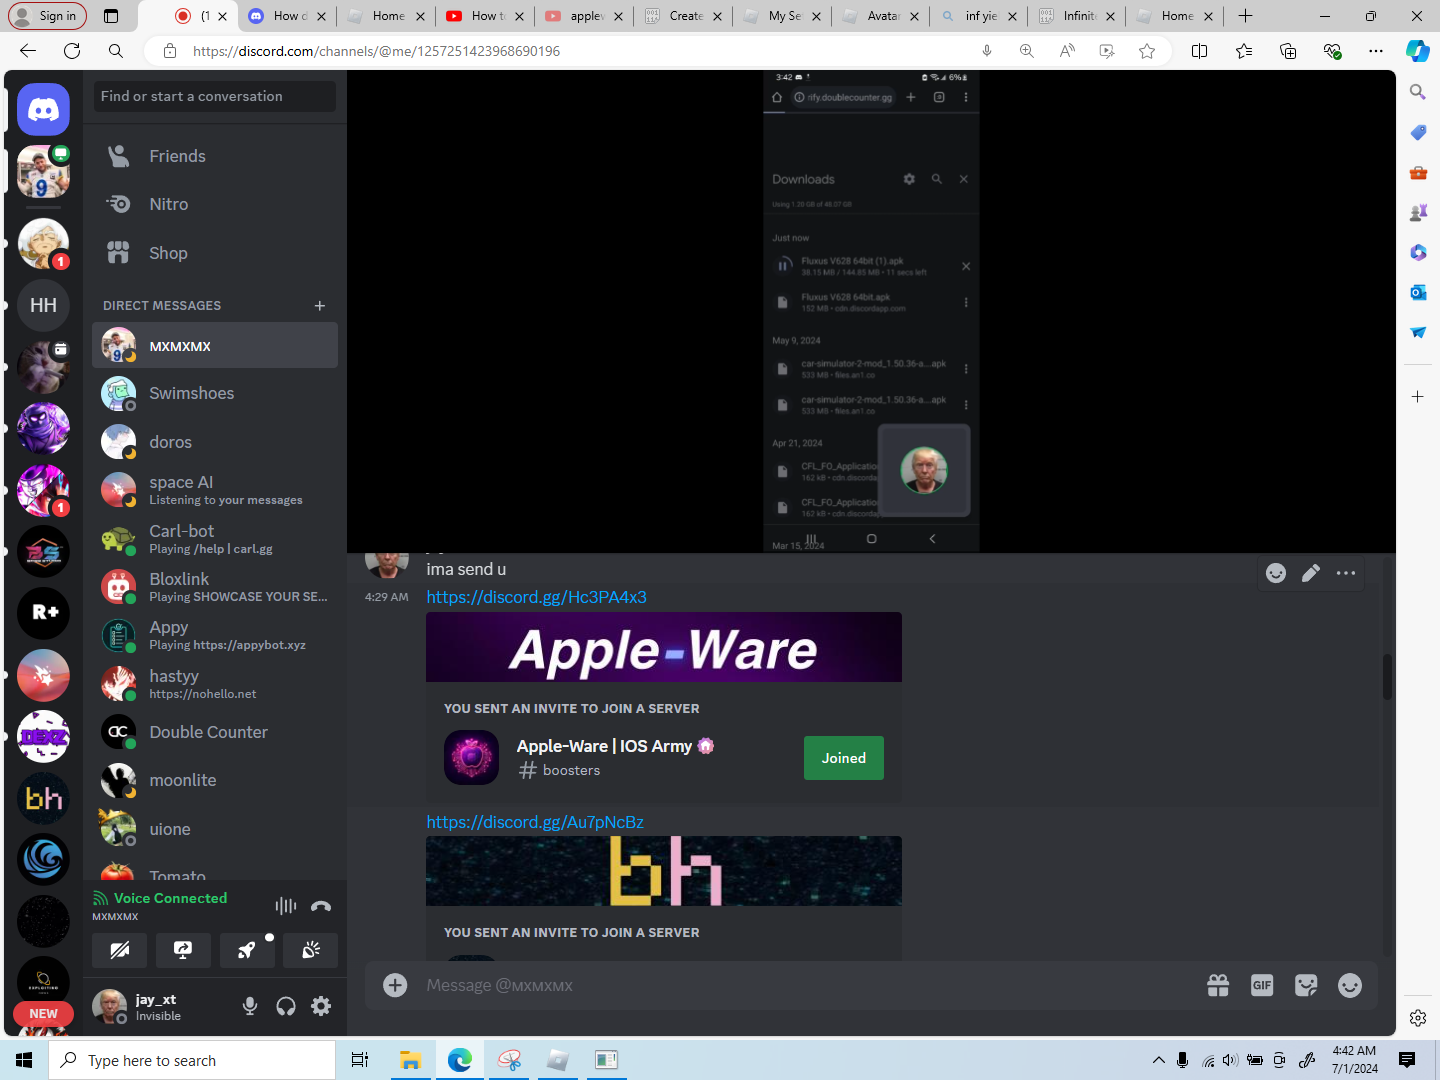1440x1080 pixels.
Task: Open the bh server in the sidebar
Action: pyautogui.click(x=43, y=797)
